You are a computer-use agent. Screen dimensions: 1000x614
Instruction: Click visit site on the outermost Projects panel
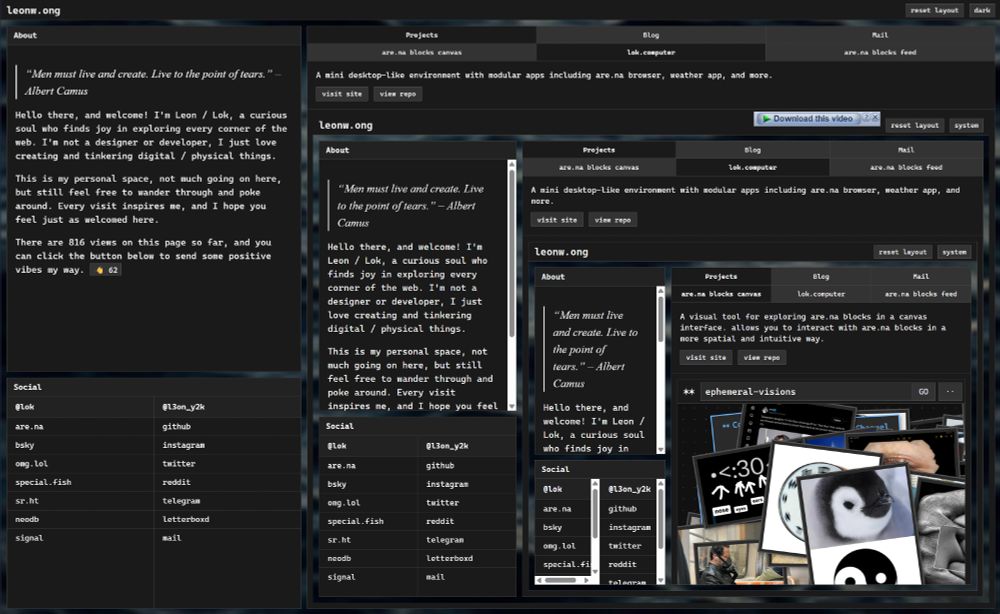pos(342,94)
